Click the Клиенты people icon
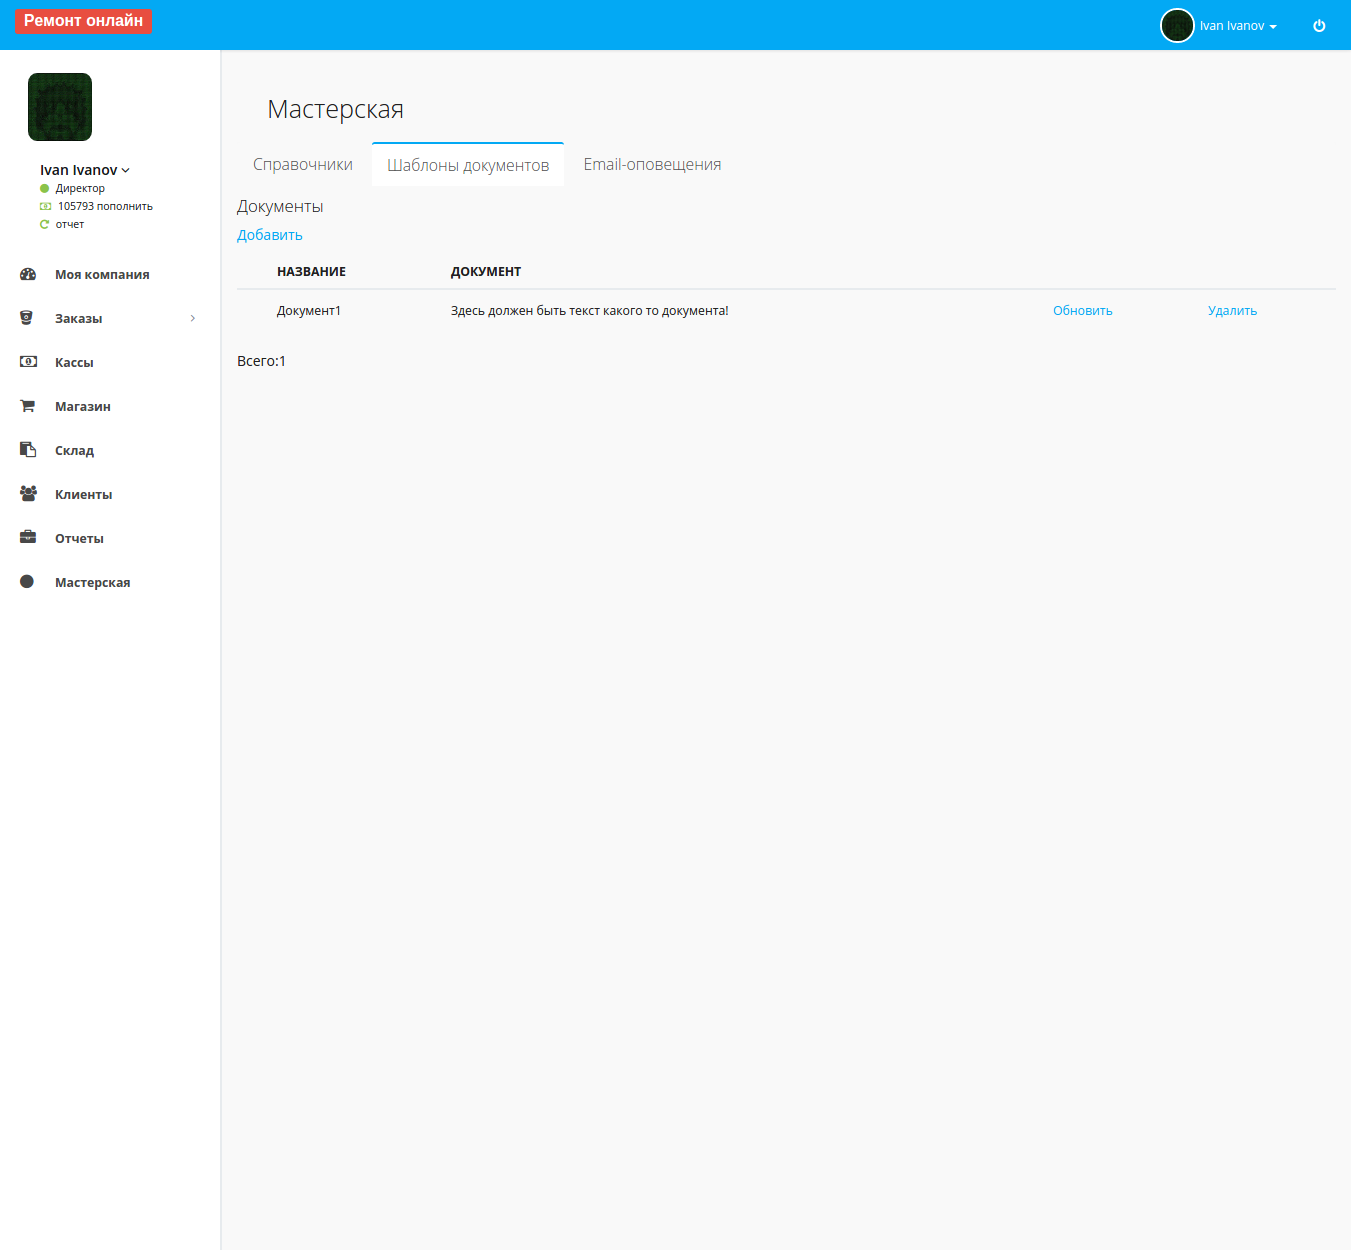 coord(28,494)
